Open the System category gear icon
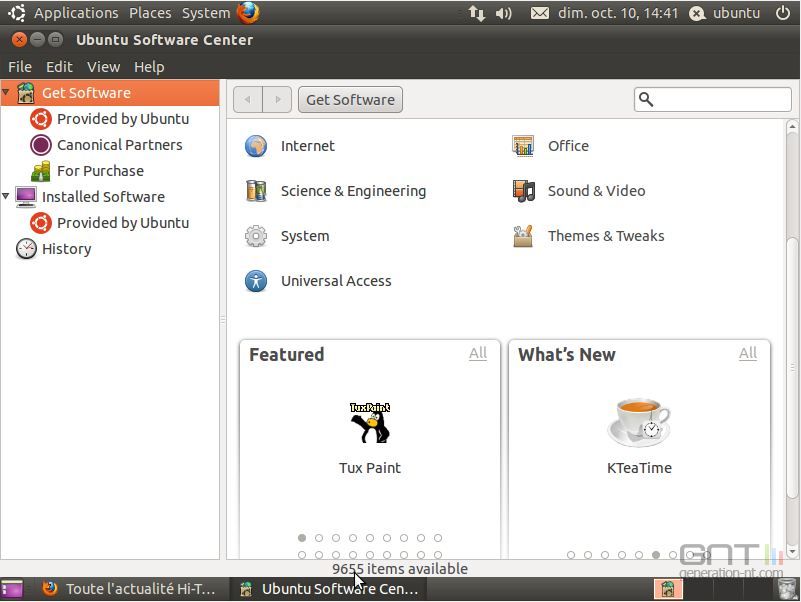 point(255,236)
